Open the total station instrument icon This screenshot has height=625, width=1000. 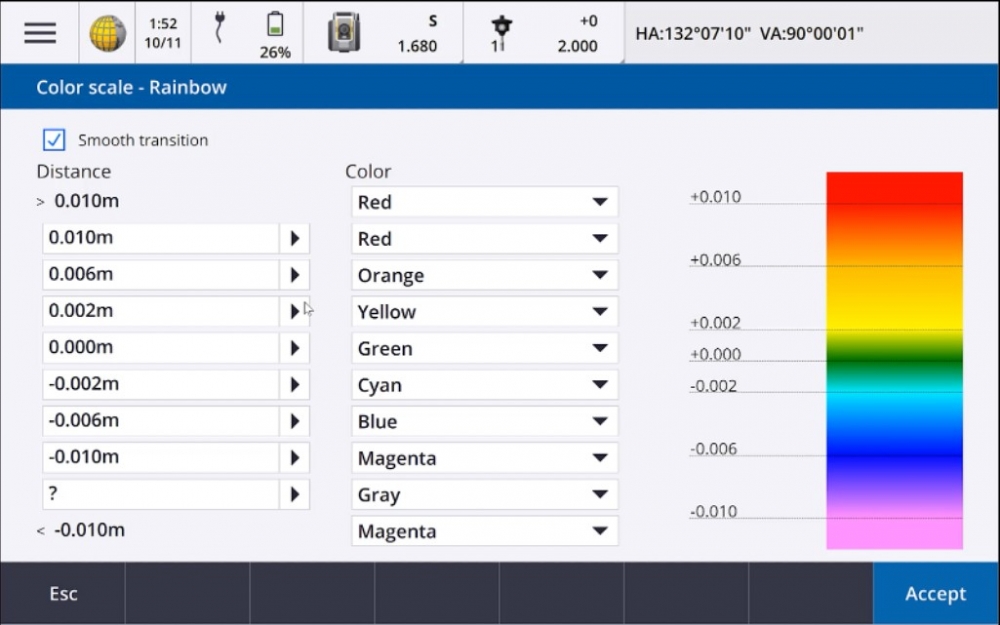pyautogui.click(x=344, y=32)
